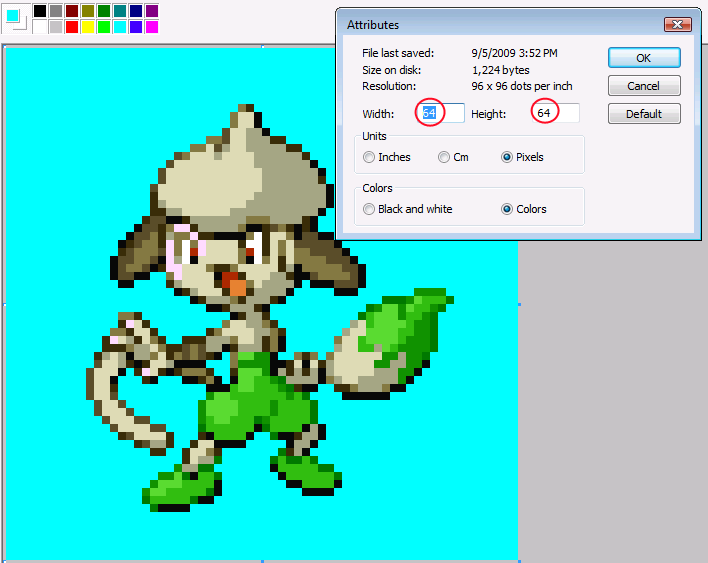The height and width of the screenshot is (563, 708).
Task: Pick the cyan palette swatch
Action: (120, 27)
